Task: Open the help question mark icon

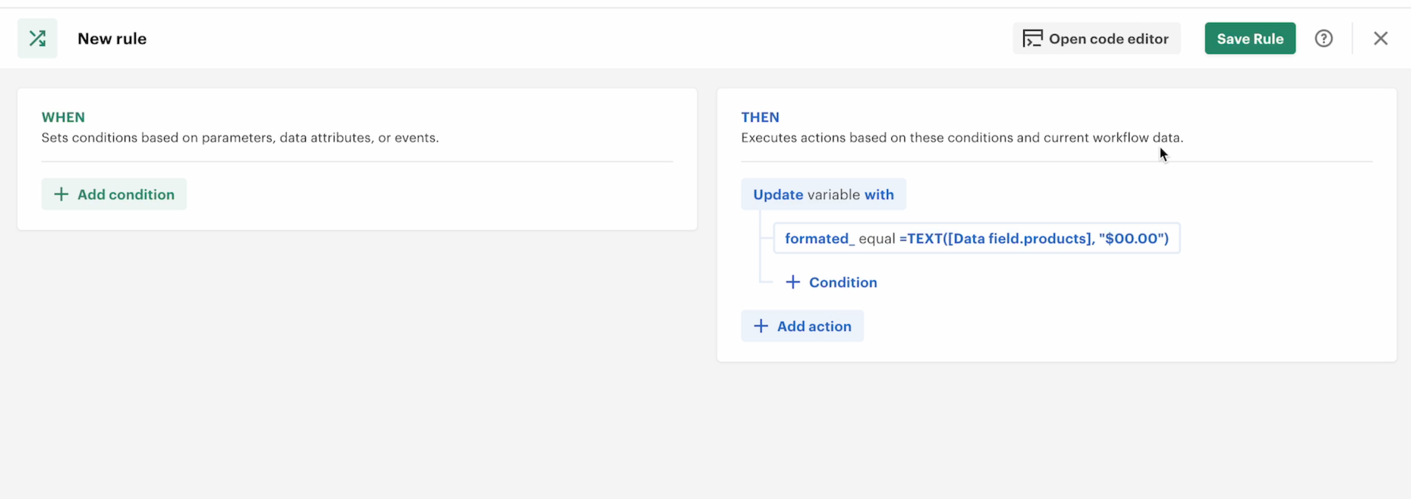Action: coord(1323,39)
